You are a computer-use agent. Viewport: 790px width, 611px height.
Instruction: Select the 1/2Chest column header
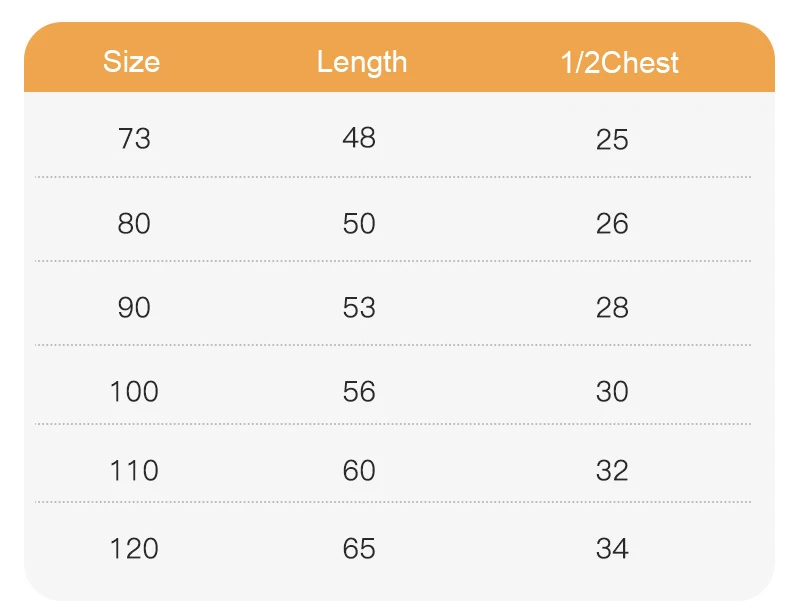tap(619, 63)
